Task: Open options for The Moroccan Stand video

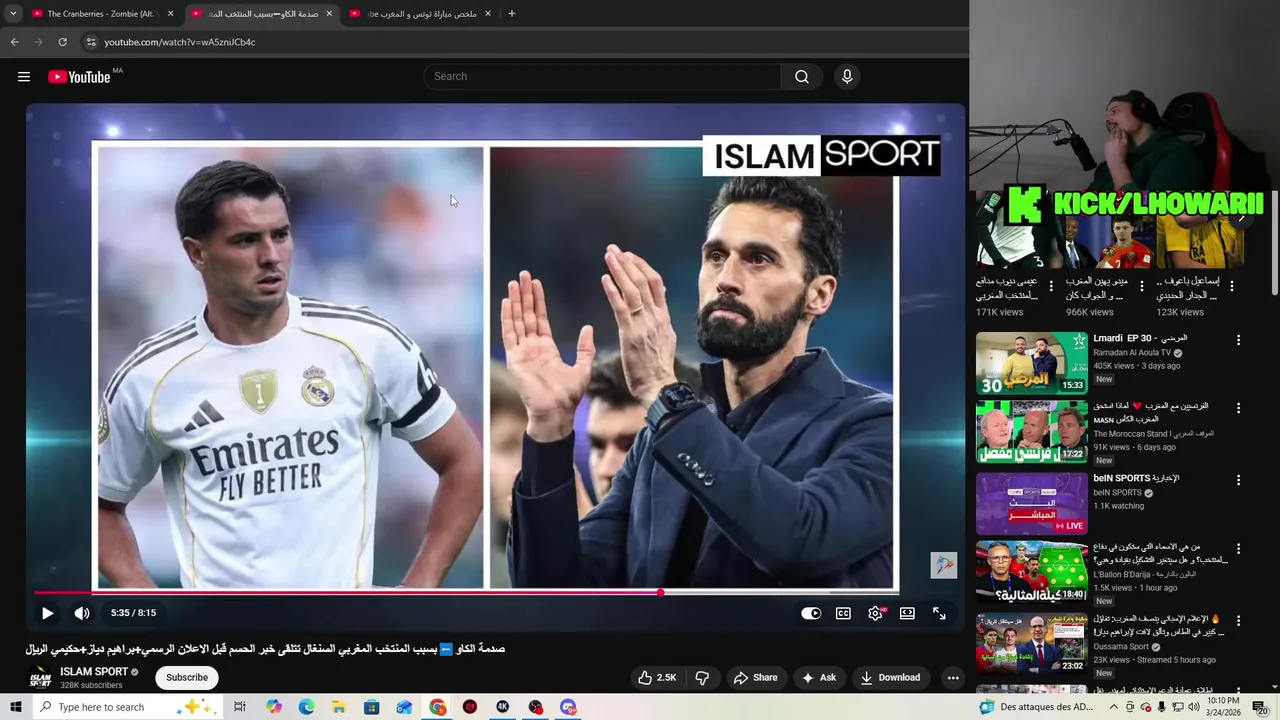Action: [1238, 408]
